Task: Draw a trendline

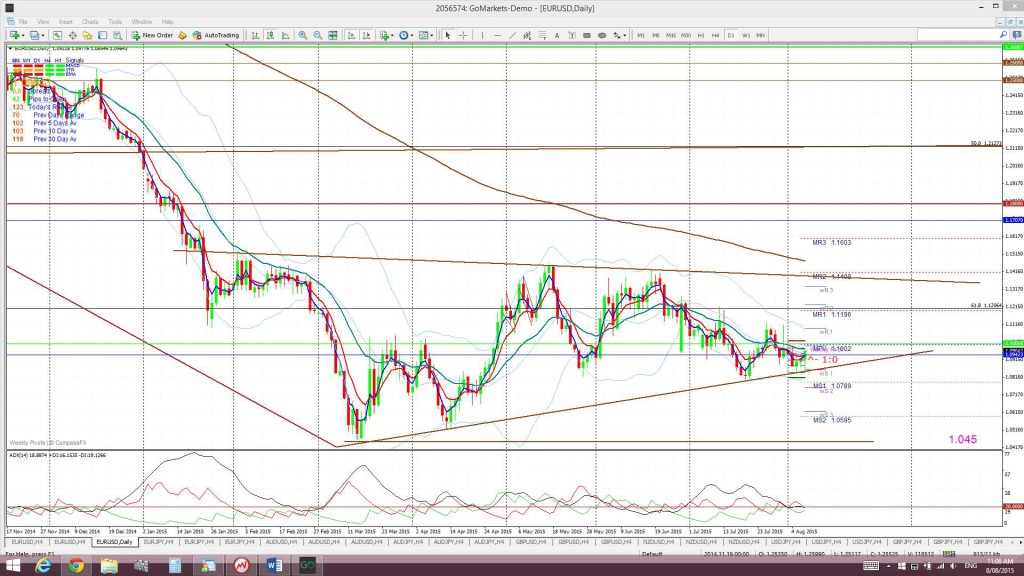Action: (513, 35)
